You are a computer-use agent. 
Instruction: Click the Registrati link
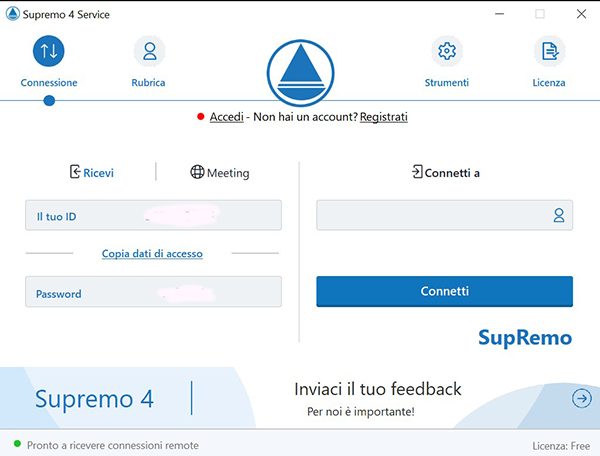383,117
